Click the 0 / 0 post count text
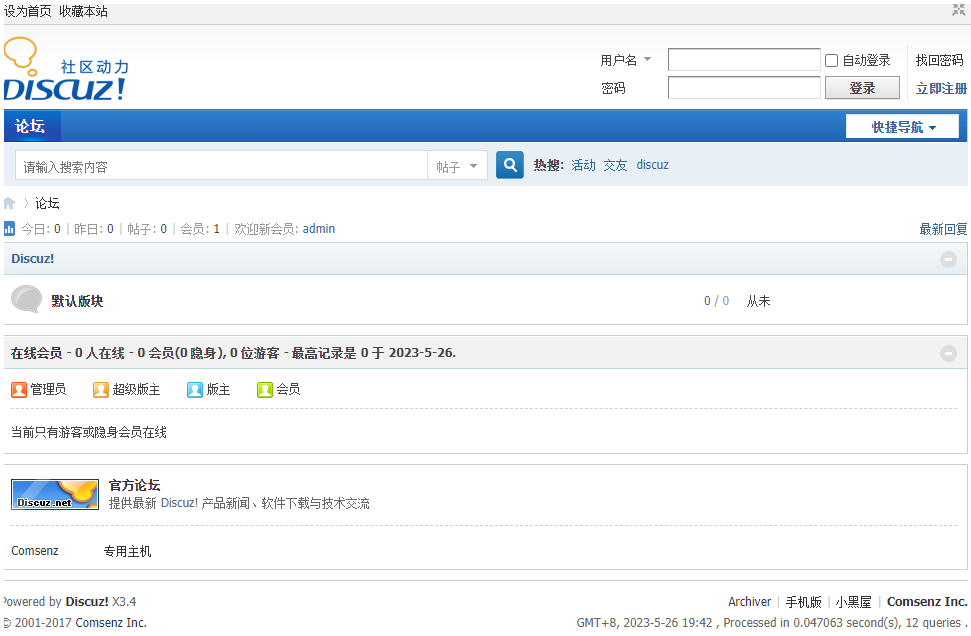This screenshot has width=971, height=636. pos(716,301)
